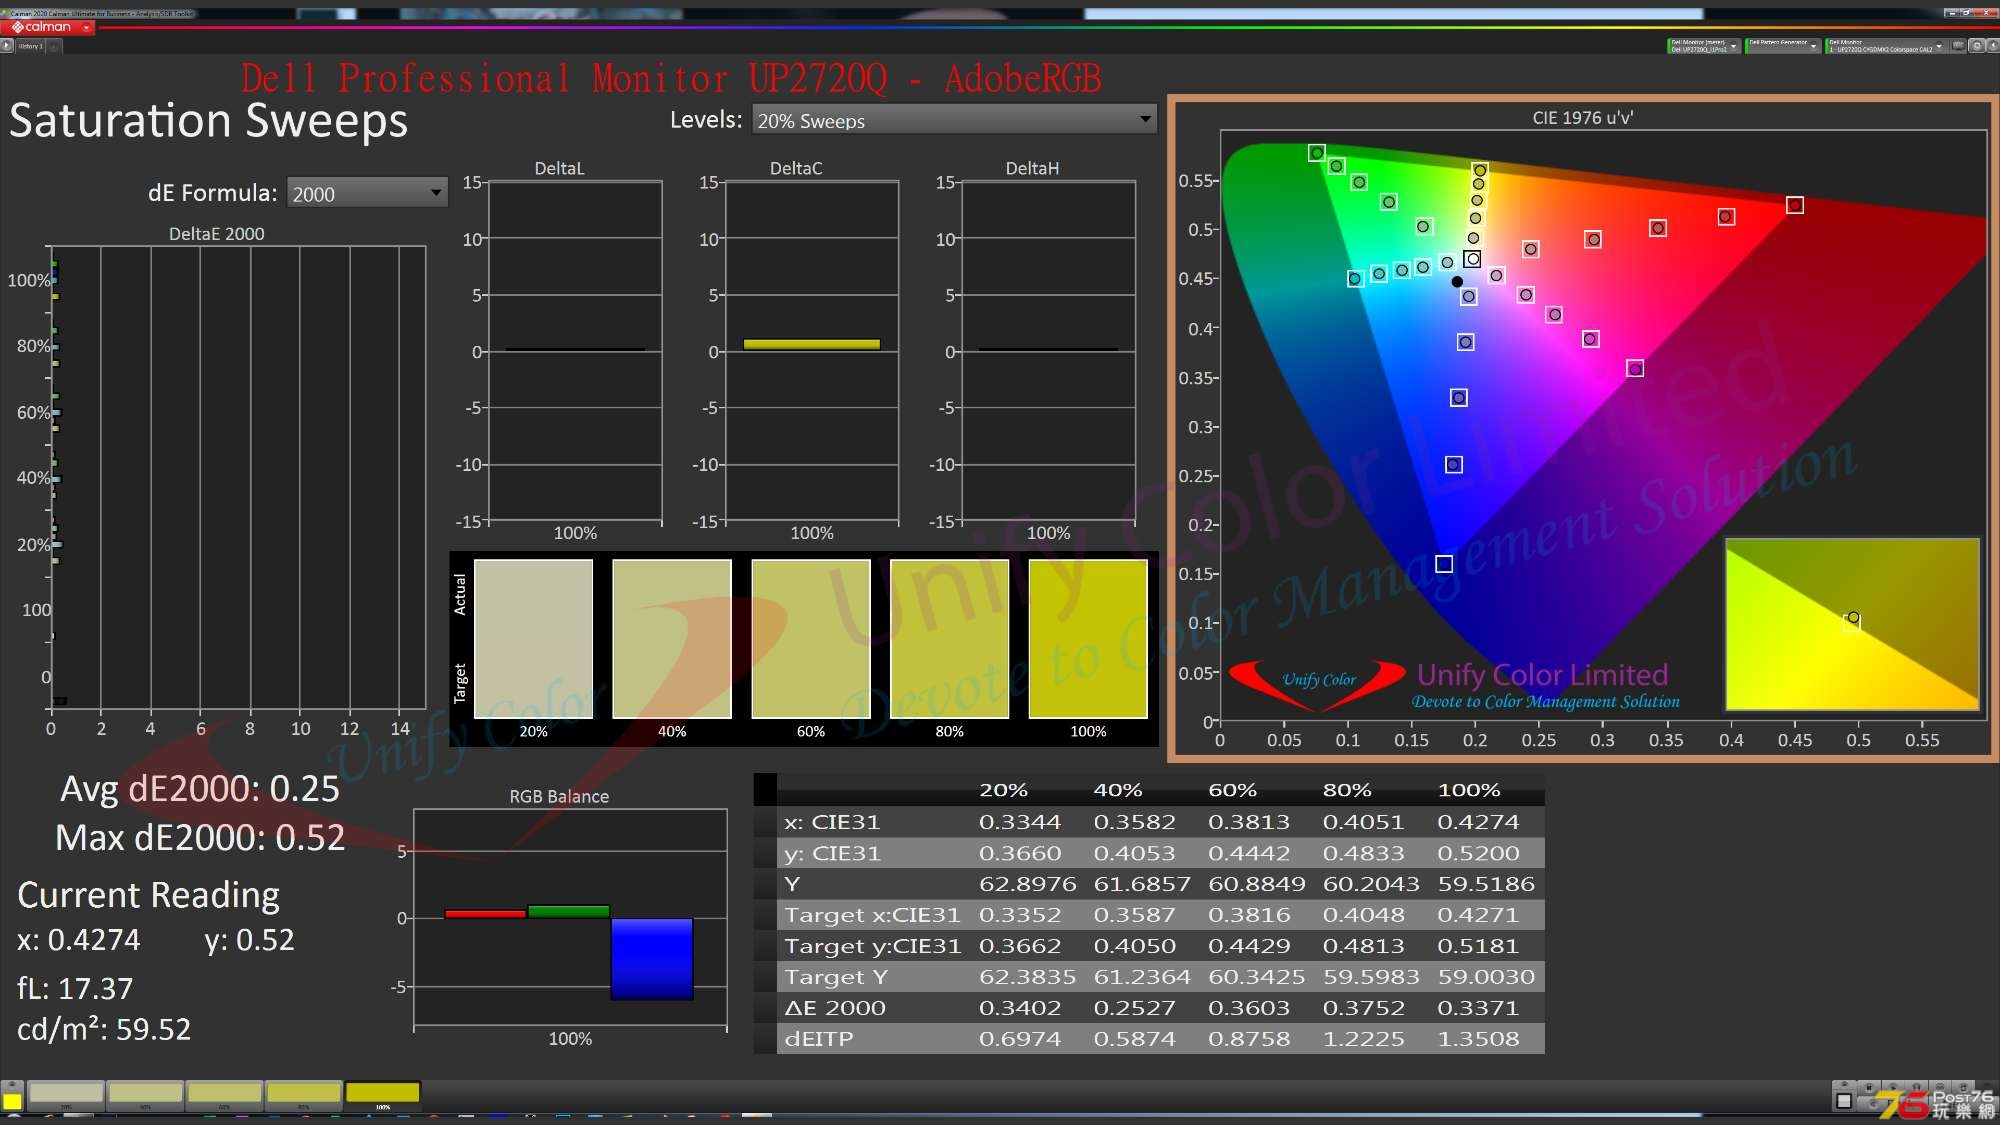Click the 20% Actual/Target comparison patch
This screenshot has width=2000, height=1125.
pos(533,639)
